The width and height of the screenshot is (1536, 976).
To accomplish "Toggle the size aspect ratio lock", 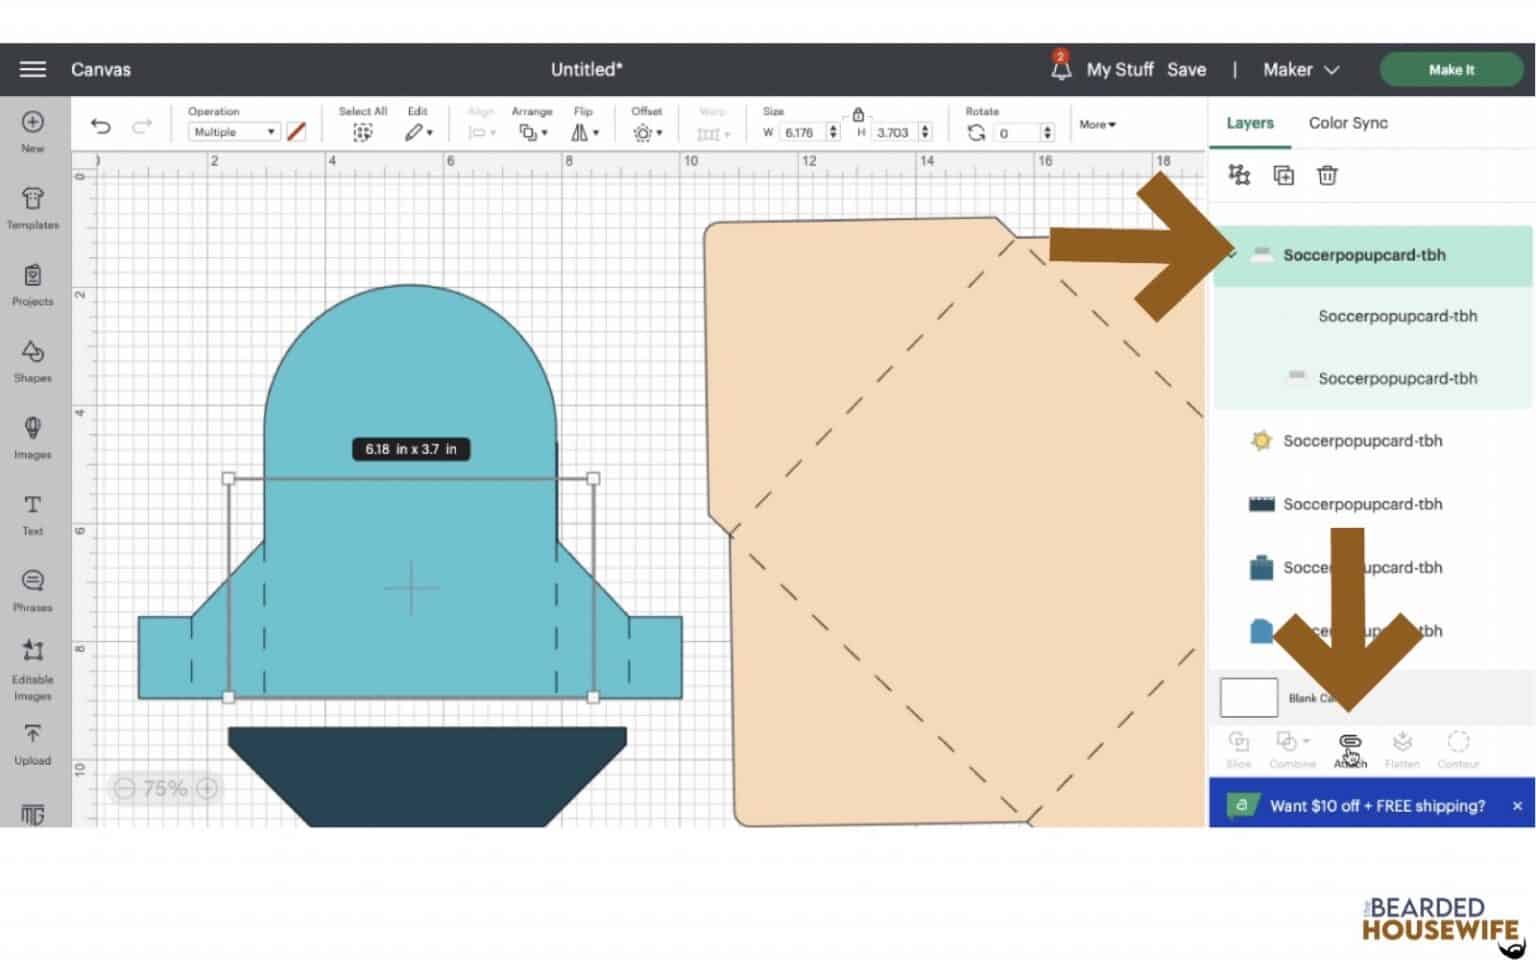I will pos(858,114).
